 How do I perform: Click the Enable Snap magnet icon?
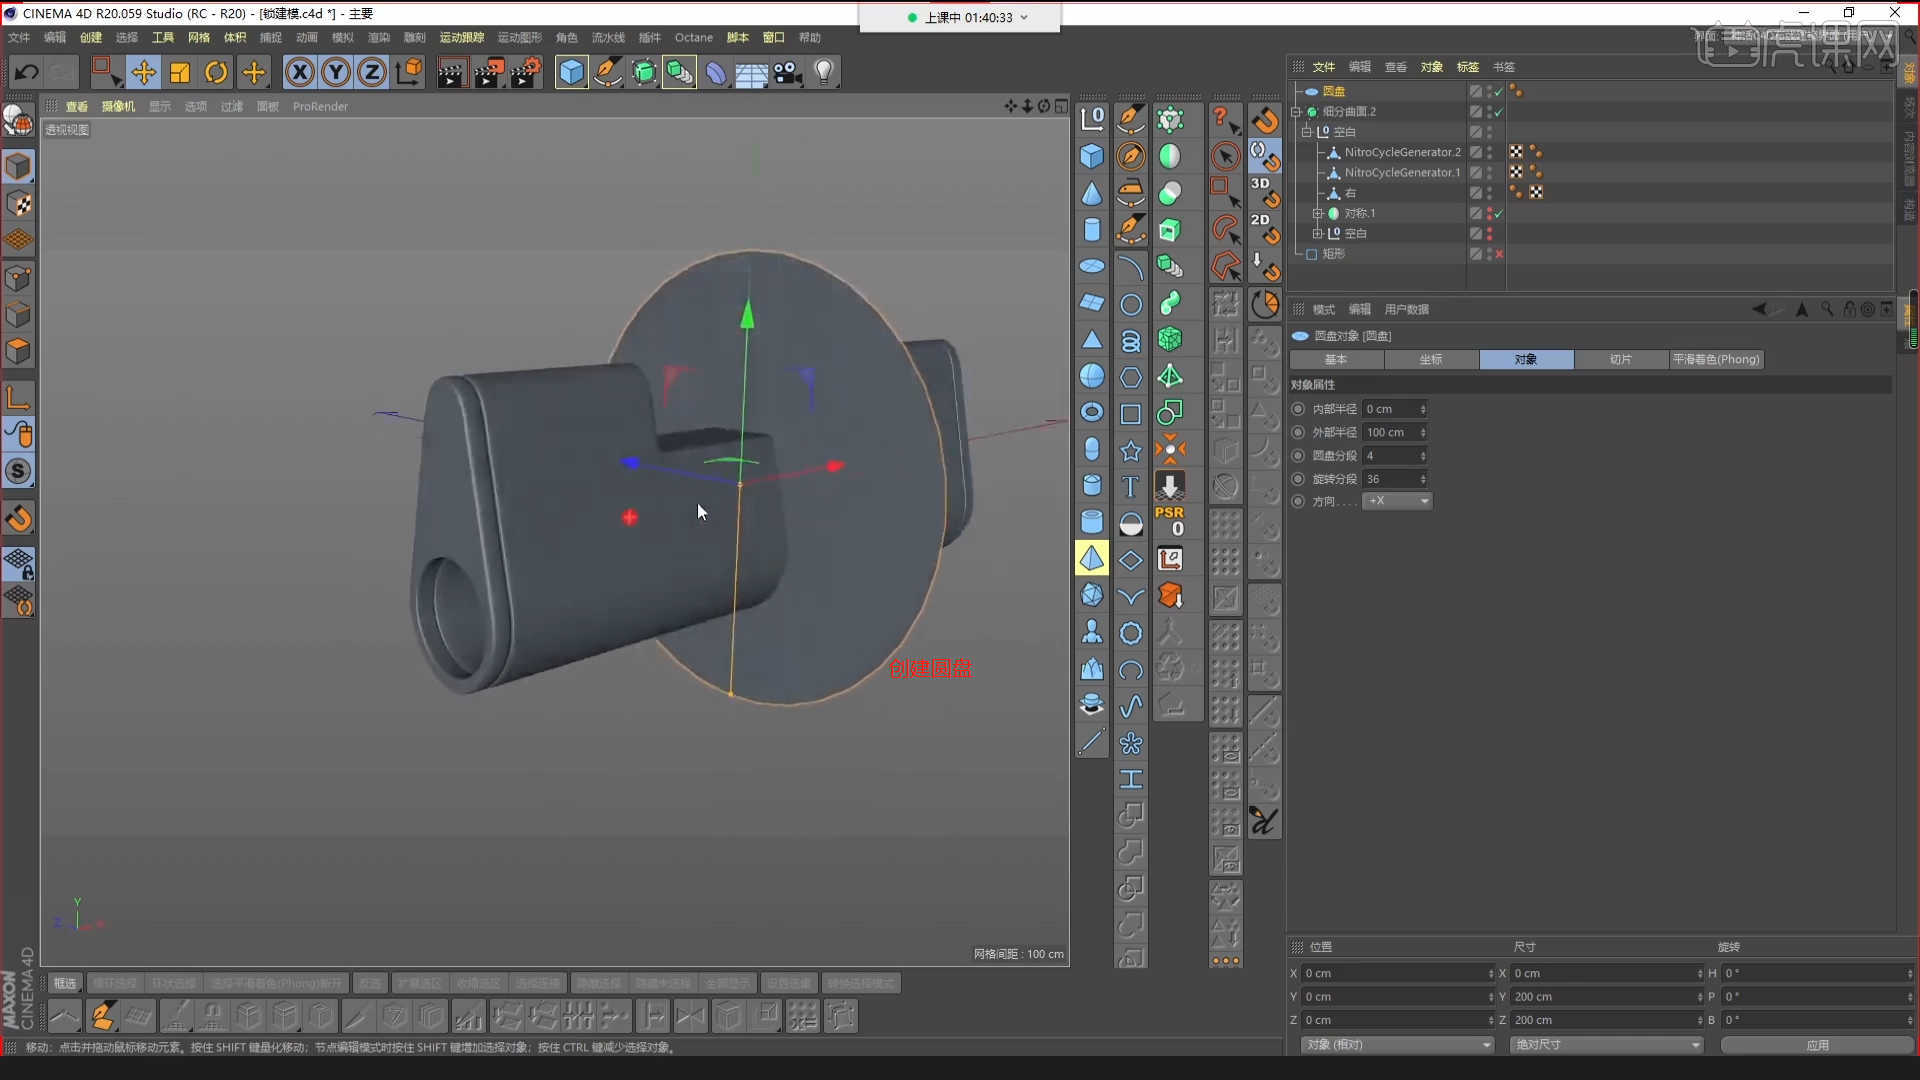18,518
